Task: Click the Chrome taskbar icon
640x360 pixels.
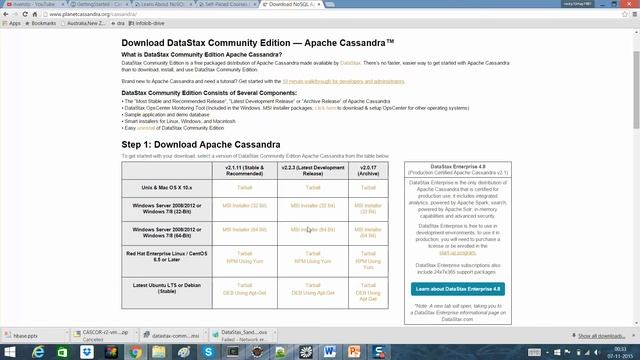Action: [136, 352]
